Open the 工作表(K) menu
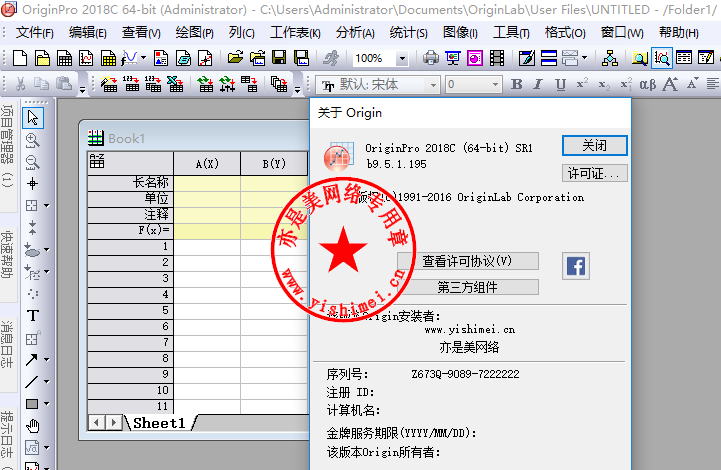721x470 pixels. coord(295,33)
